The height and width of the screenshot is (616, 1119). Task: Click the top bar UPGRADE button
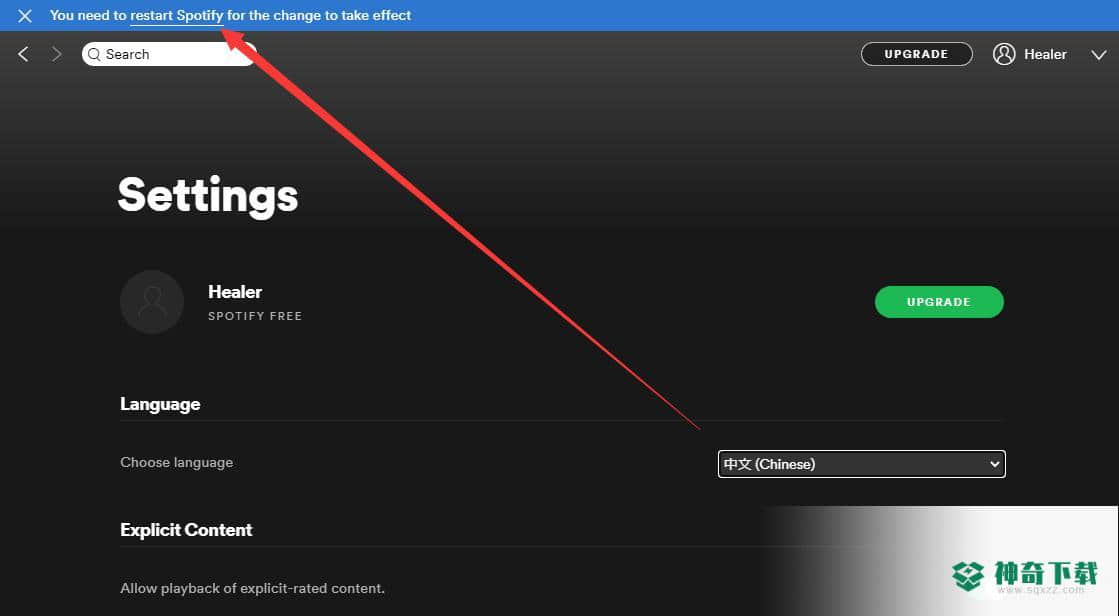(x=916, y=54)
